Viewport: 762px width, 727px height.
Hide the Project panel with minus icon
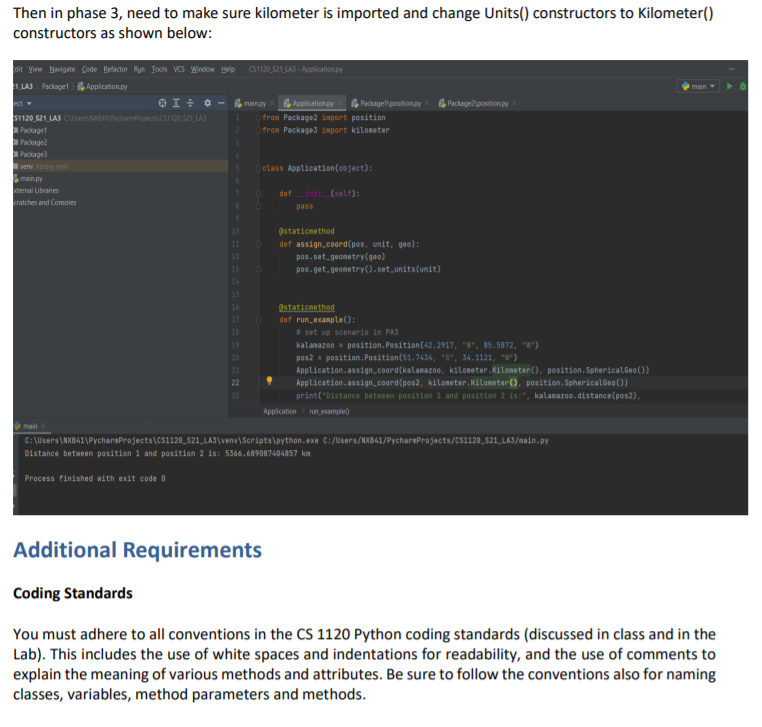221,103
